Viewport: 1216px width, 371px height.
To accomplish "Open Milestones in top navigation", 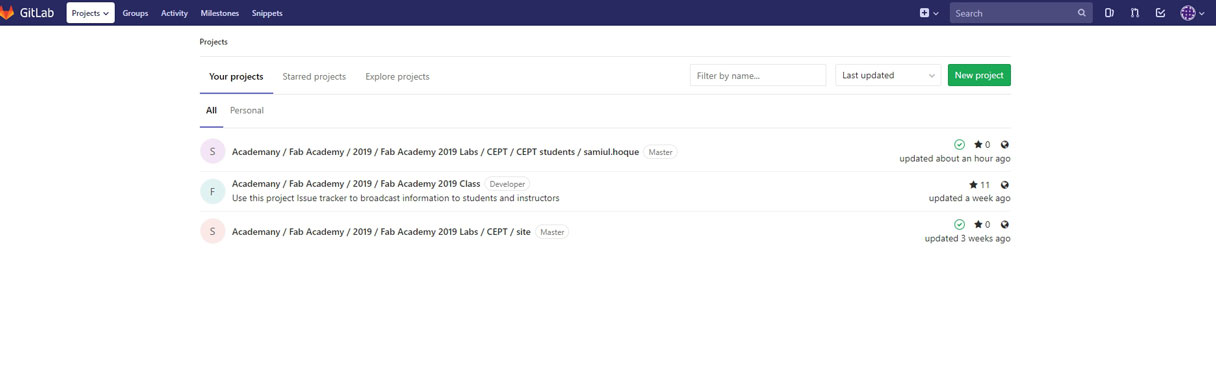I will pyautogui.click(x=220, y=13).
